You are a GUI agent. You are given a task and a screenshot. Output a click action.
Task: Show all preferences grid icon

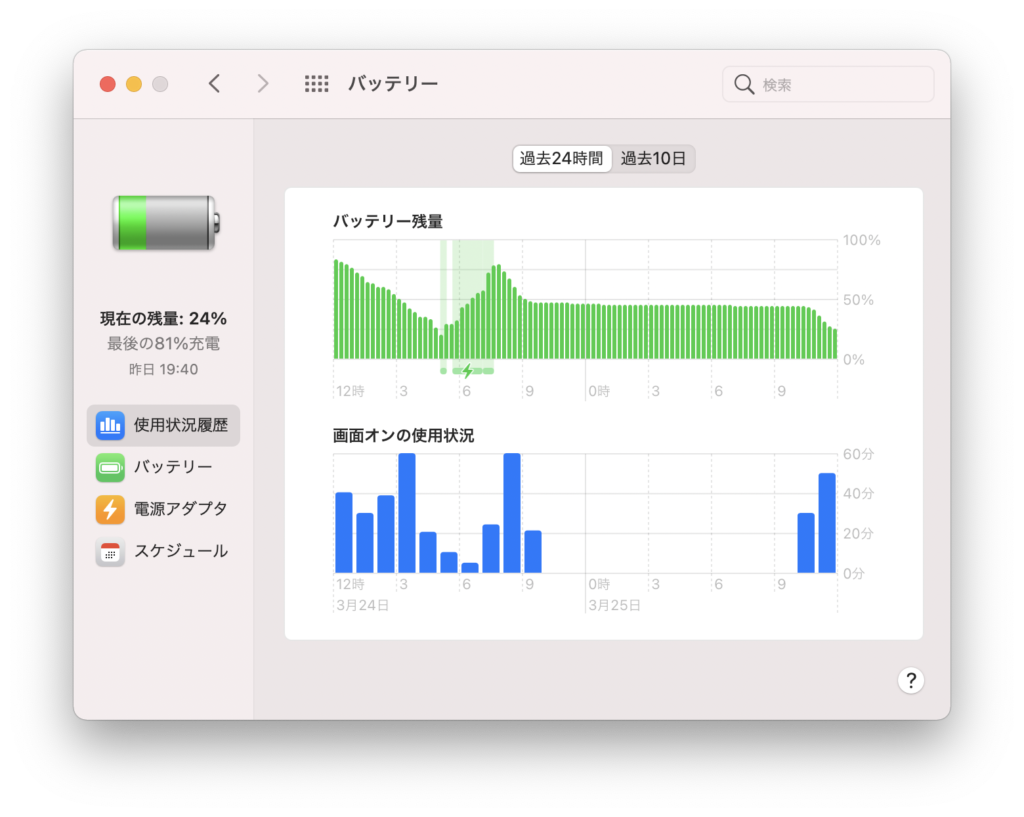pos(317,84)
